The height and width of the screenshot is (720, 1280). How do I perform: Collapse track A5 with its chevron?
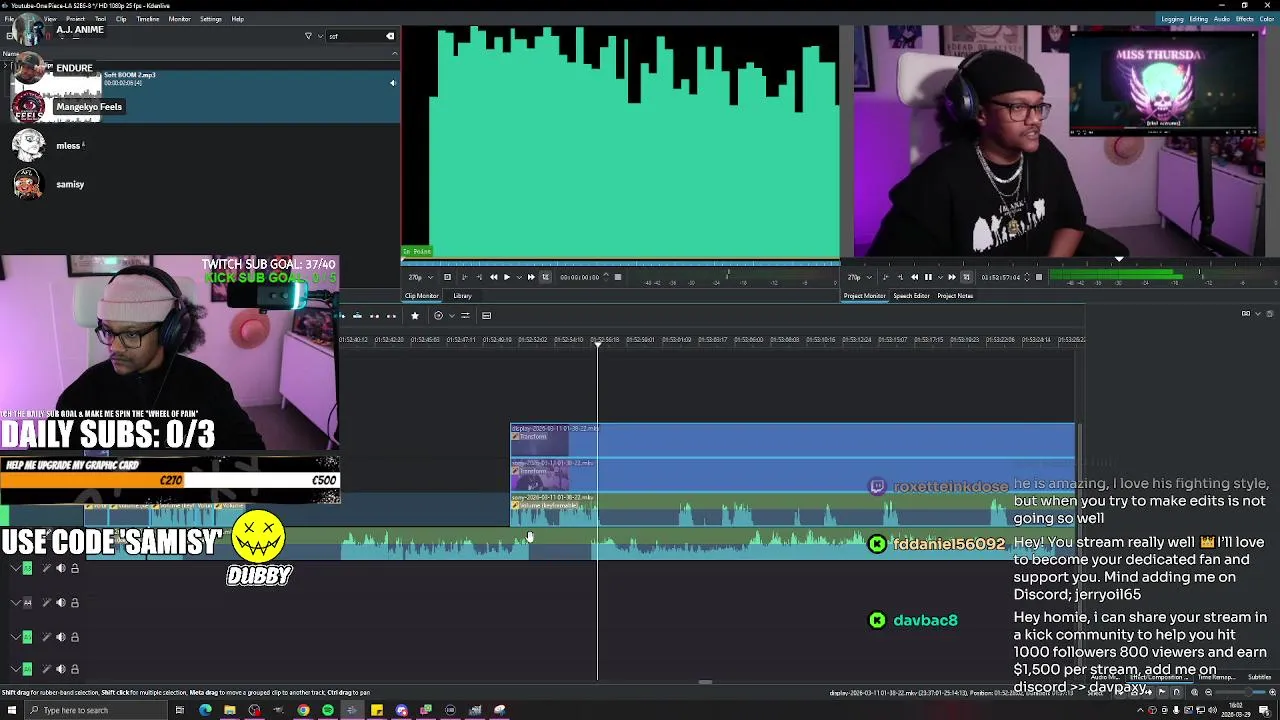15,636
